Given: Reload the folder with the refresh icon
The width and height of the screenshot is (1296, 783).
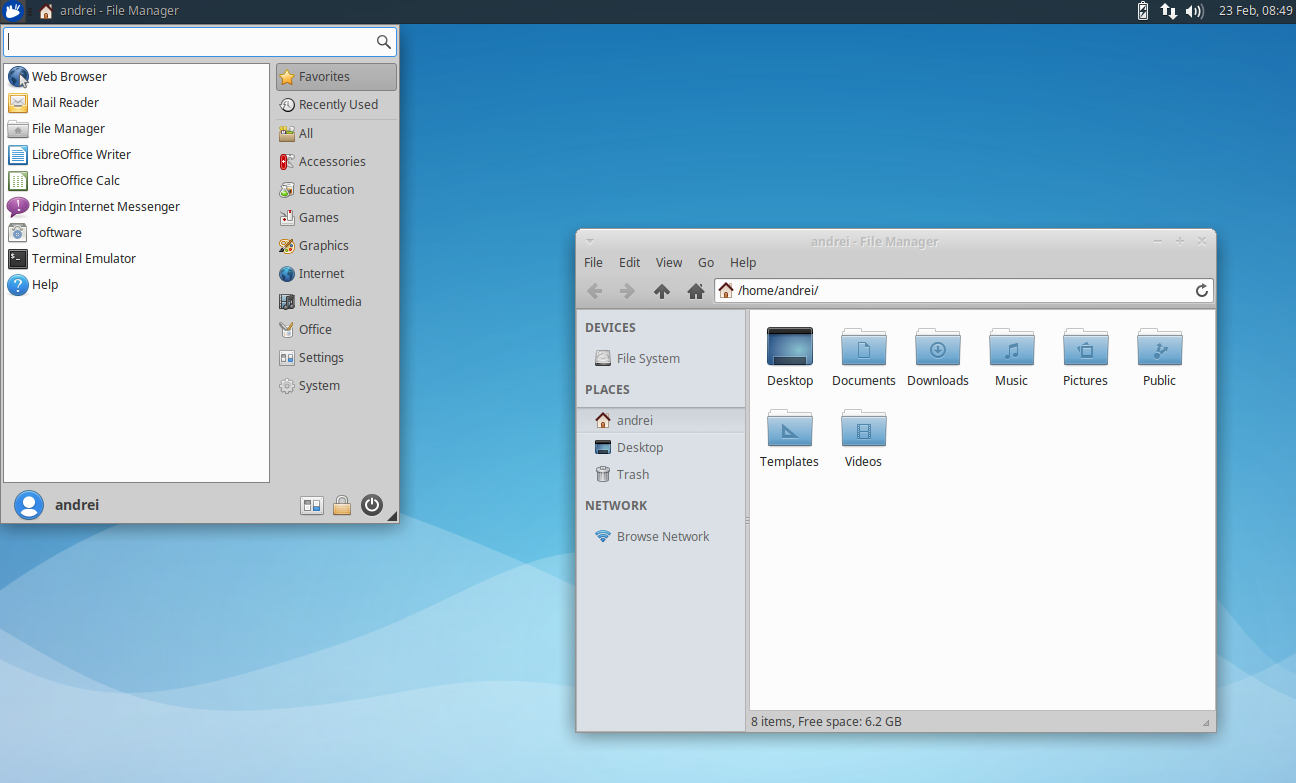Looking at the screenshot, I should (x=1202, y=291).
